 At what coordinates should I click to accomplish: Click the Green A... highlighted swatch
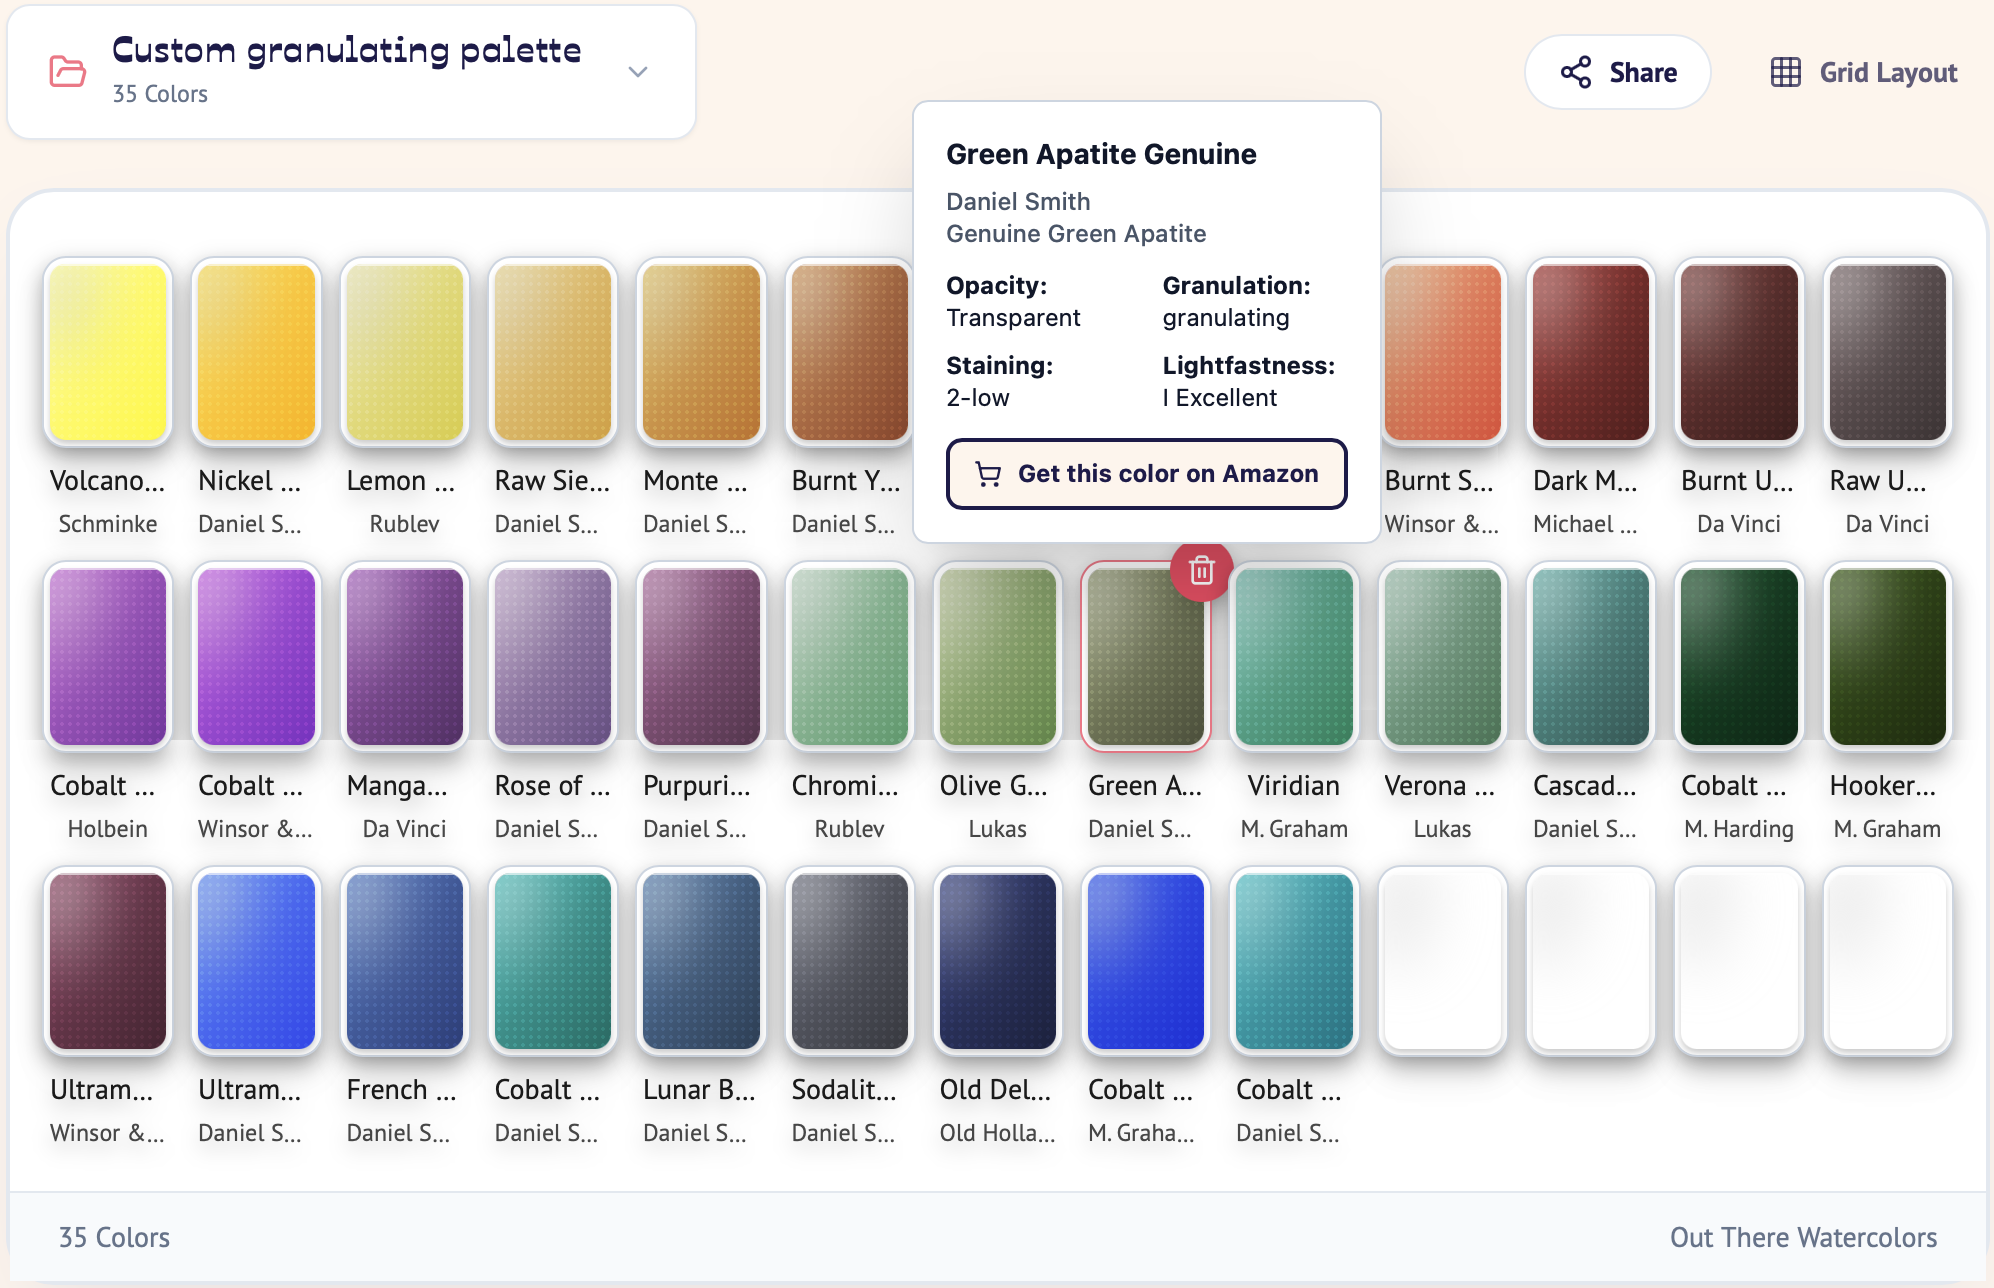pyautogui.click(x=1146, y=657)
